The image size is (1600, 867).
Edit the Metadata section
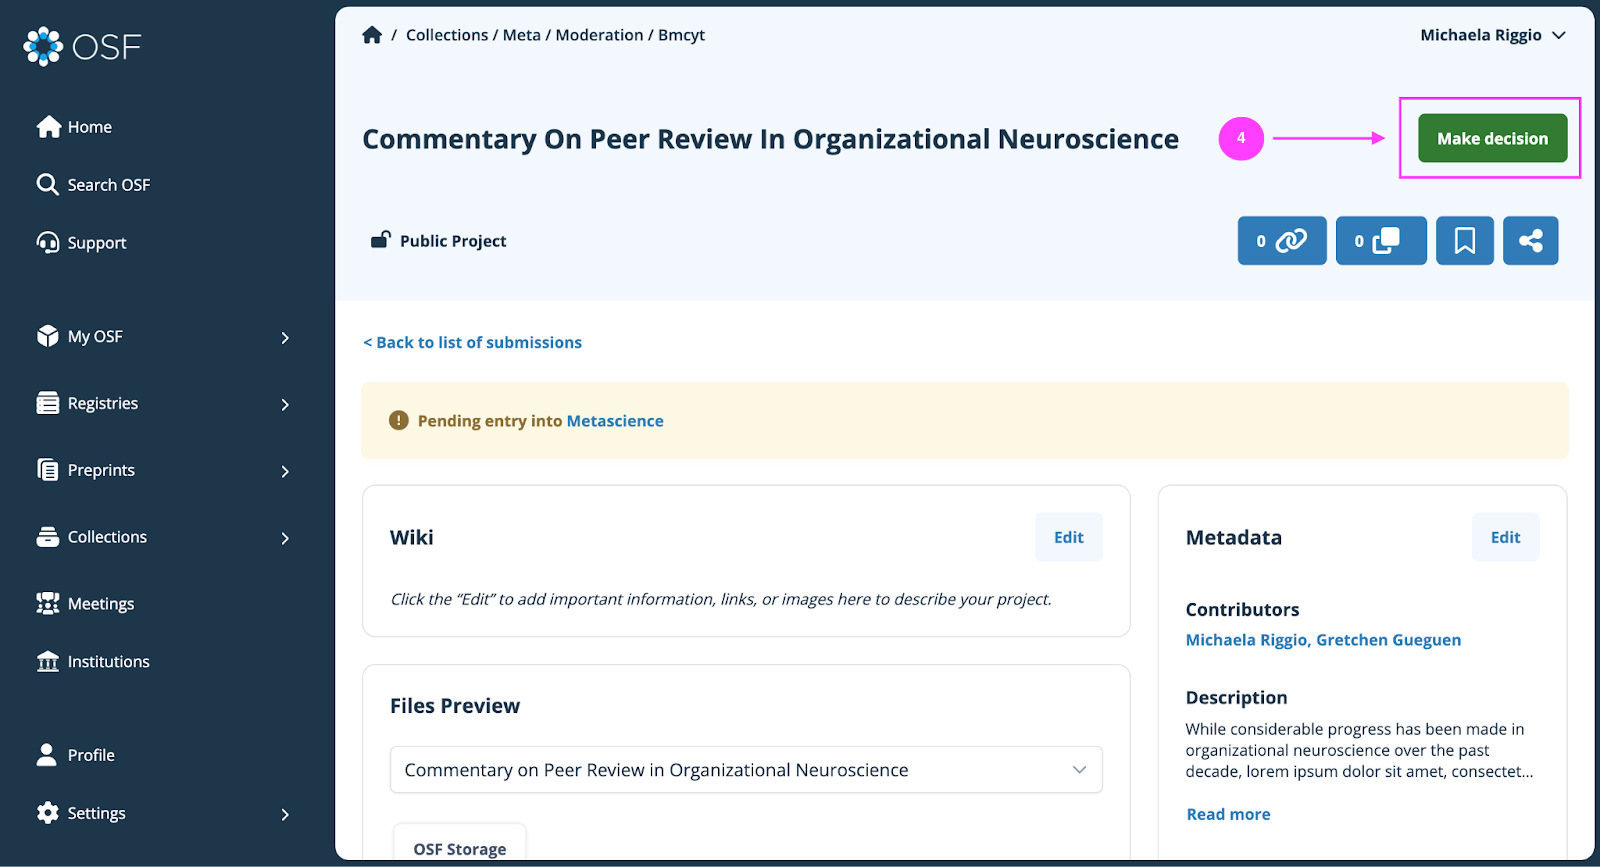click(x=1505, y=537)
